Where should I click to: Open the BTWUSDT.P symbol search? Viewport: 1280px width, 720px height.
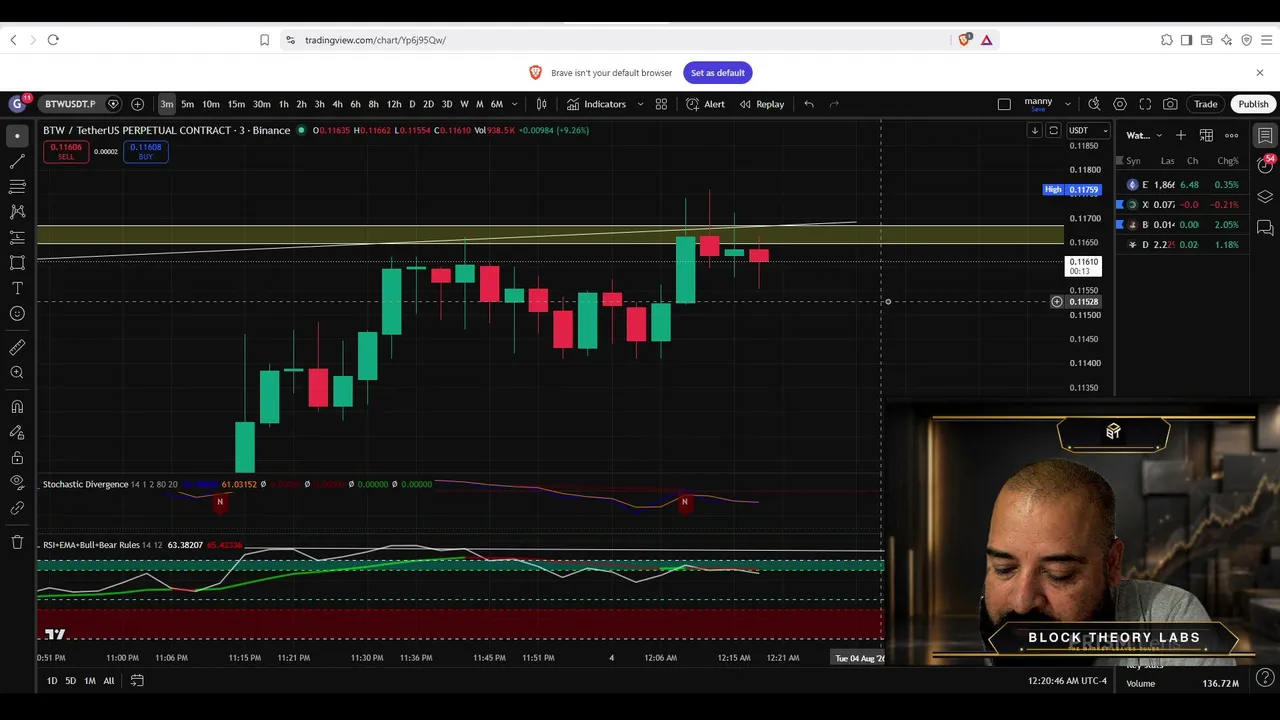pyautogui.click(x=70, y=104)
